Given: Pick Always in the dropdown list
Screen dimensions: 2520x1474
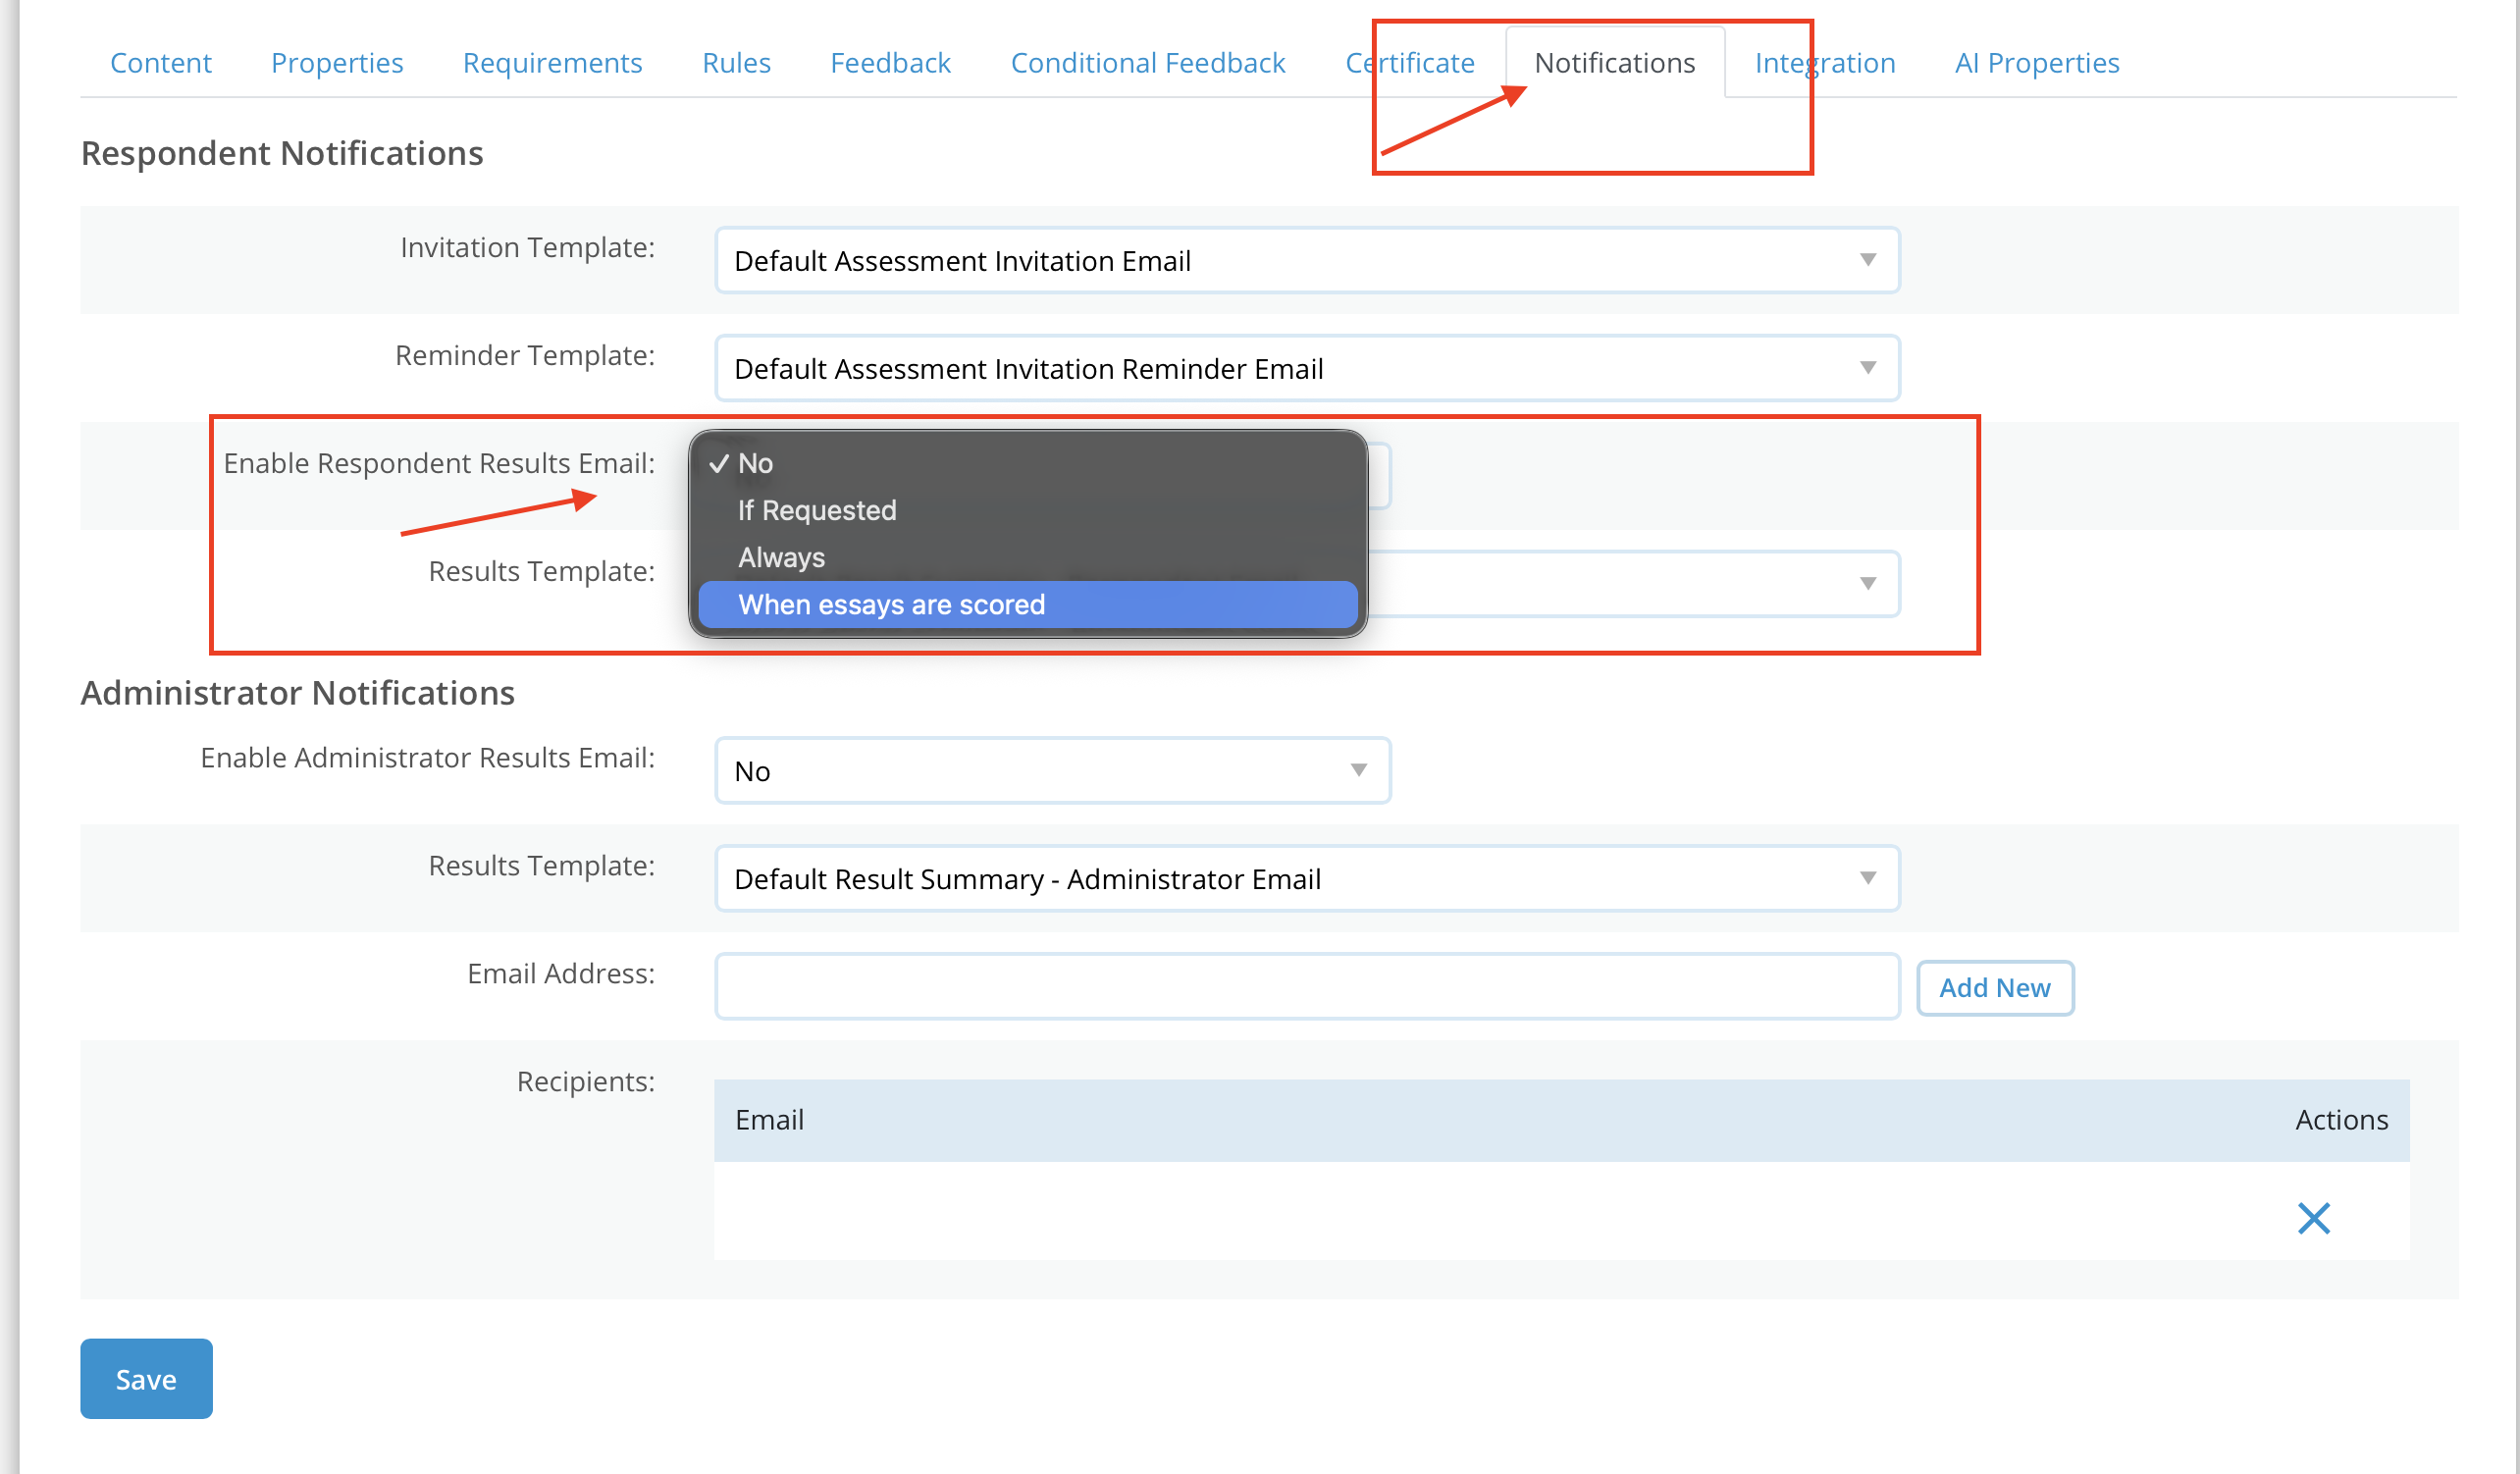Looking at the screenshot, I should click(x=1027, y=557).
